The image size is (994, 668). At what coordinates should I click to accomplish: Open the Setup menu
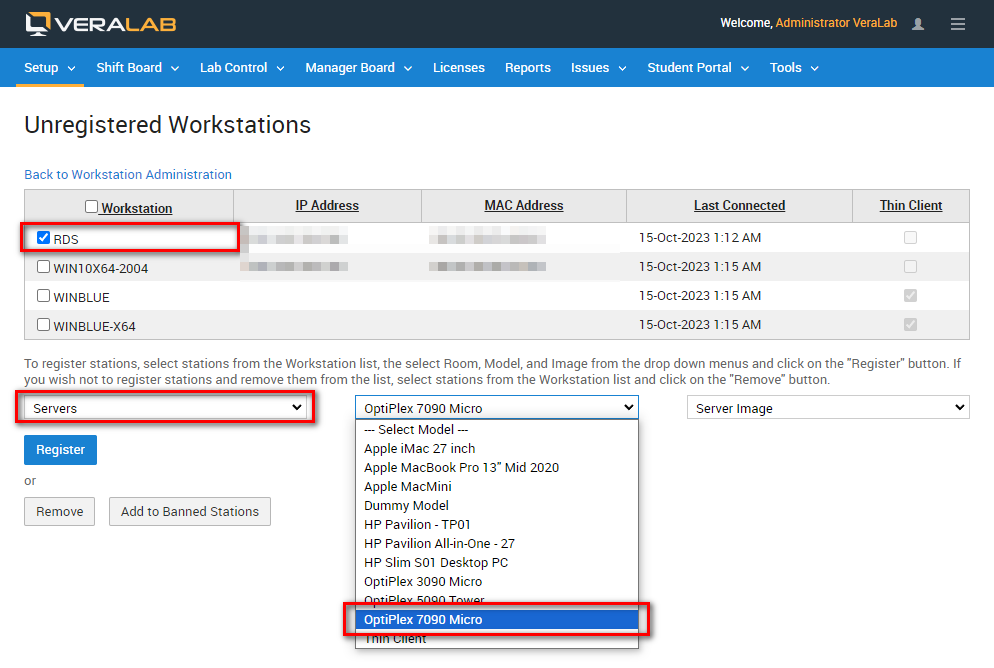49,68
